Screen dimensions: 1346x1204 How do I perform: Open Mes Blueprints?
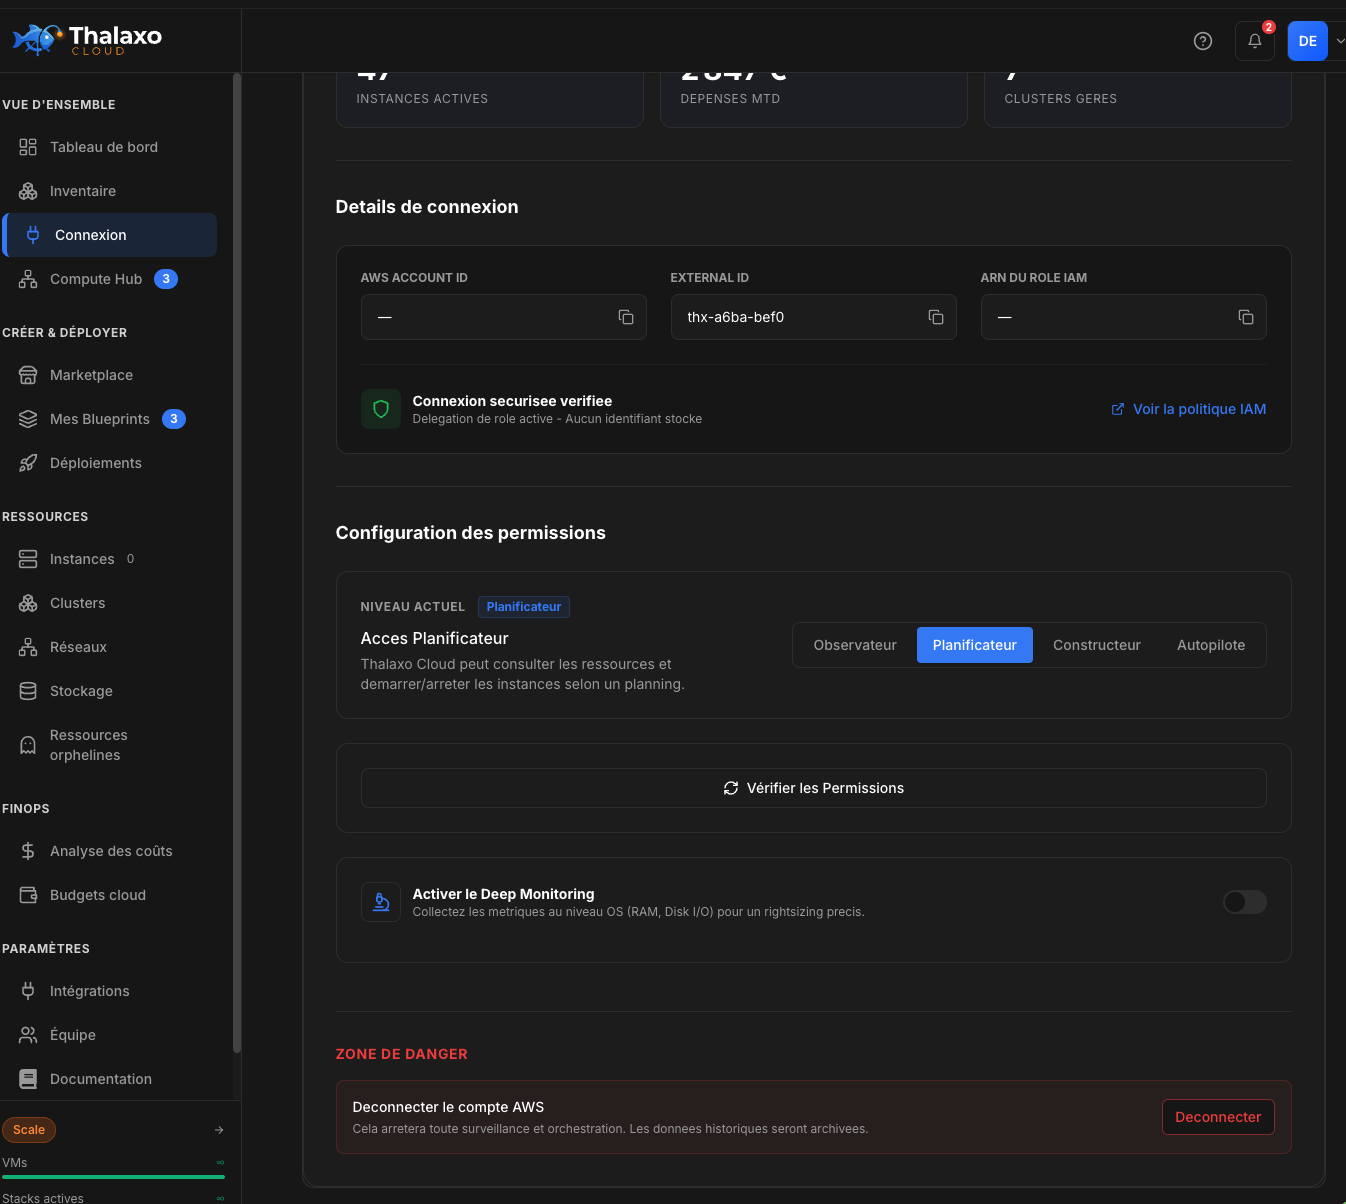109,419
